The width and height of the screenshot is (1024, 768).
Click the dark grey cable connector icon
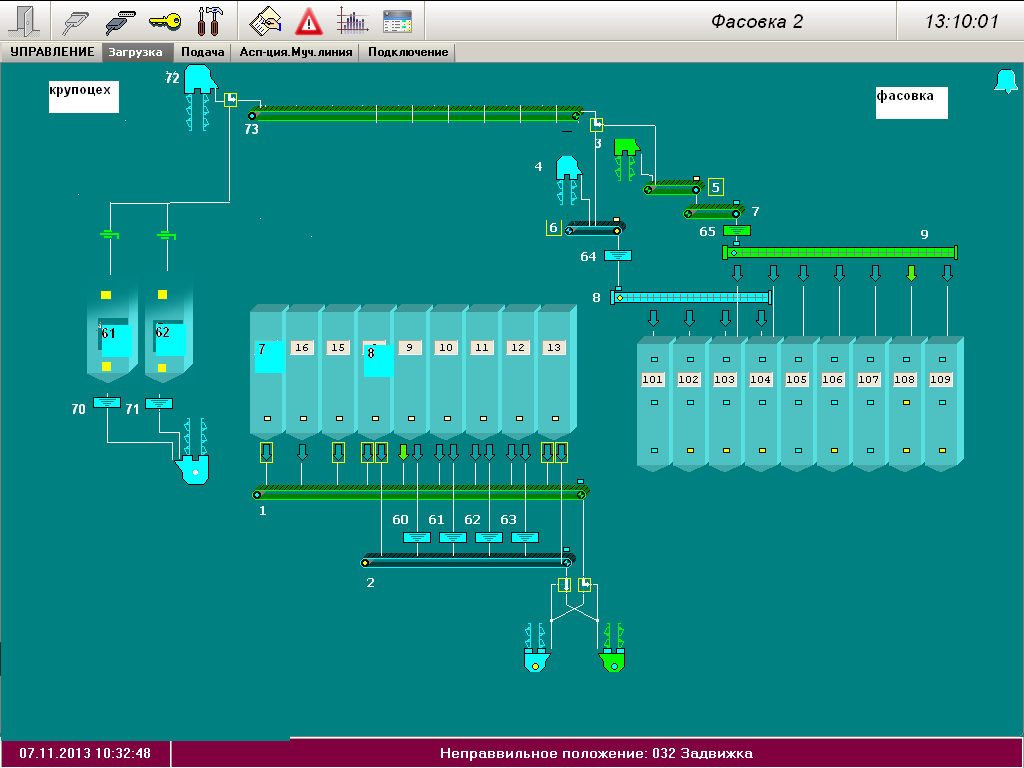[121, 21]
